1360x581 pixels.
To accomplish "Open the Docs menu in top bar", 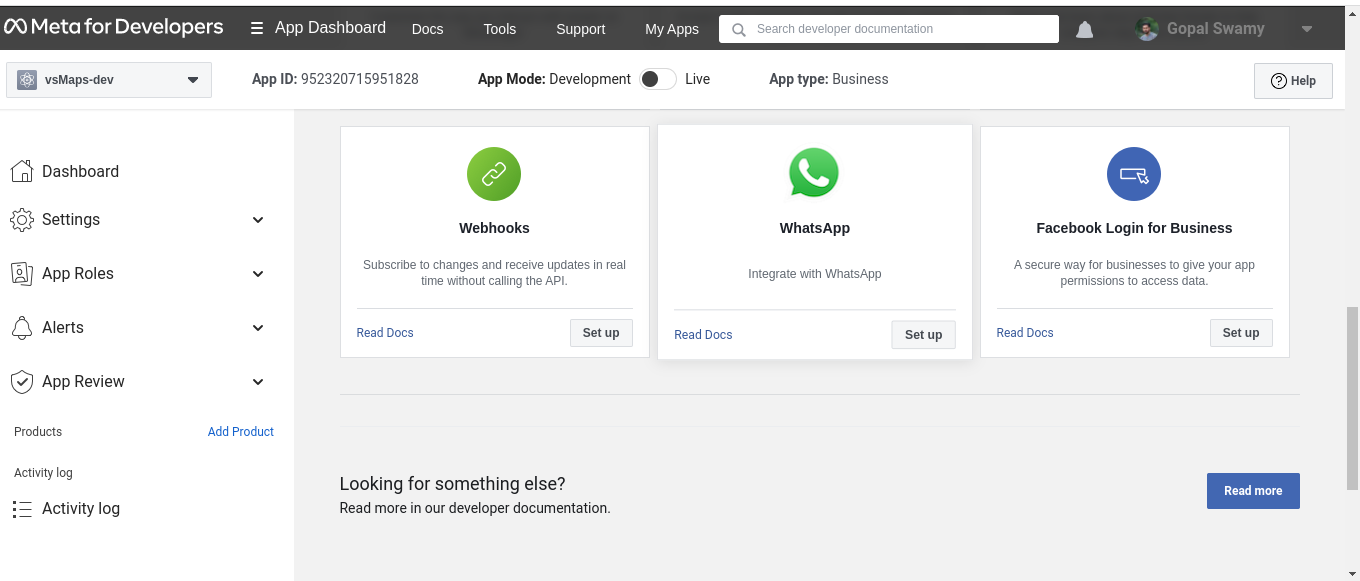I will coord(427,29).
